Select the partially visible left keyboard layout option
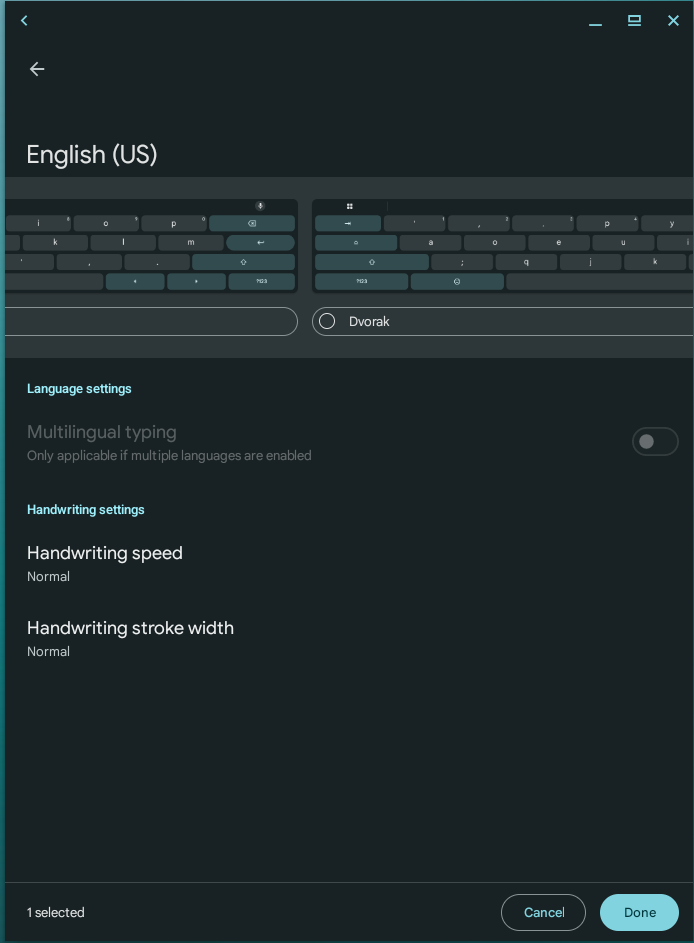The image size is (694, 943). point(150,321)
